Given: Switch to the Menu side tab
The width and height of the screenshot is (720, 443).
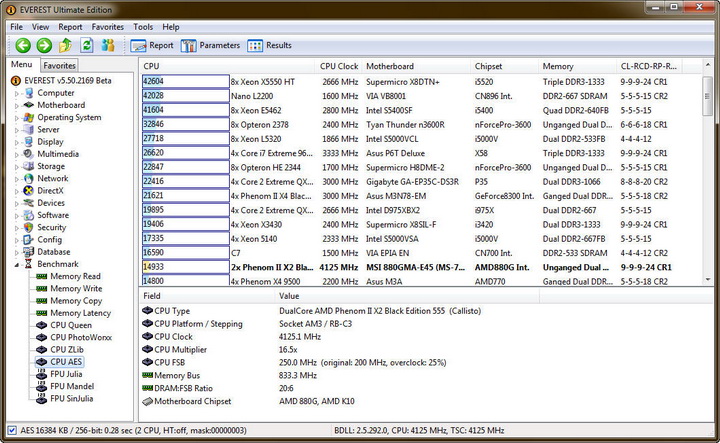Looking at the screenshot, I should (22, 64).
